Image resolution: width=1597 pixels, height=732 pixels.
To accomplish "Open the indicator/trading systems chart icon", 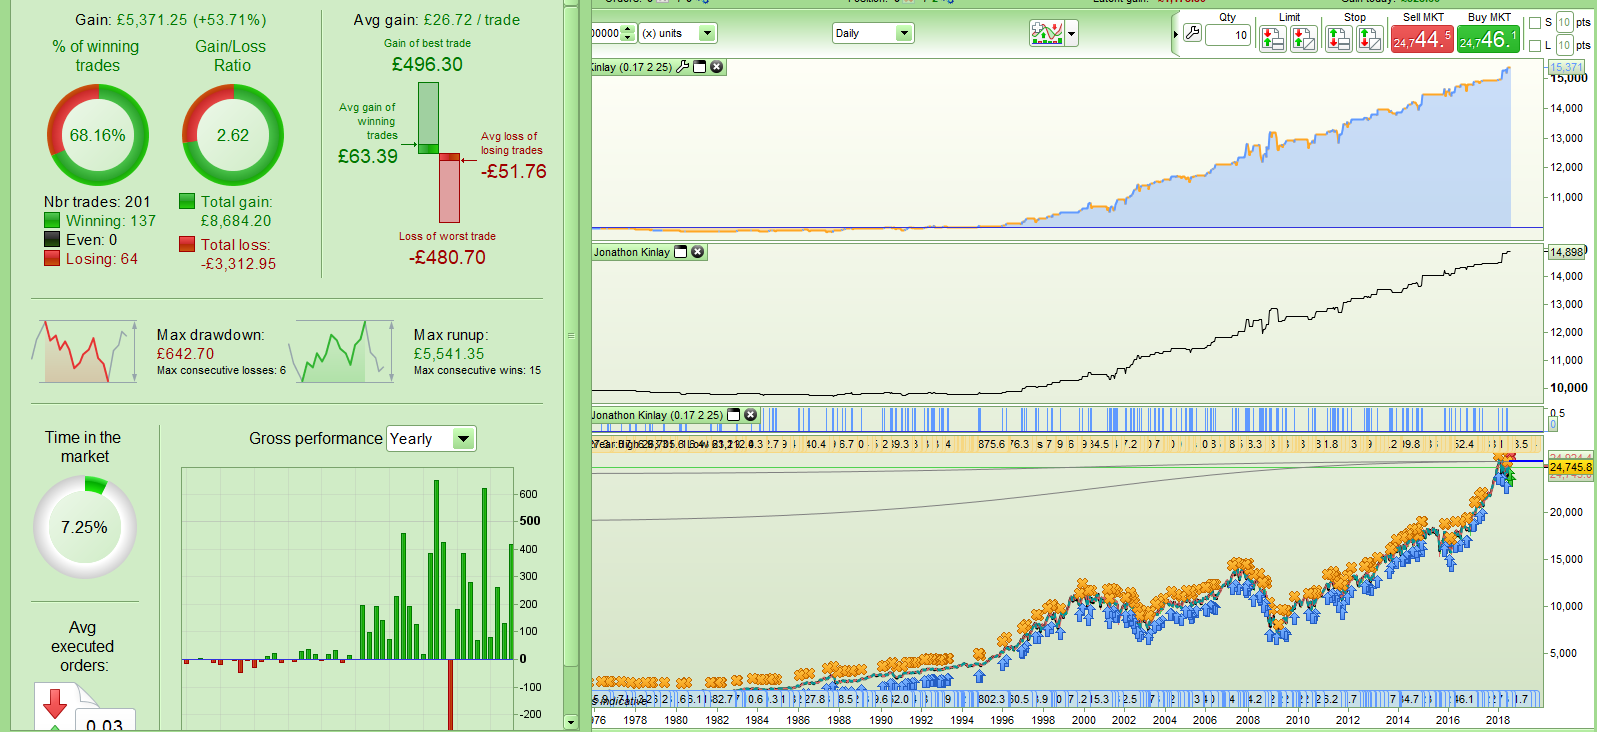I will pos(1046,34).
